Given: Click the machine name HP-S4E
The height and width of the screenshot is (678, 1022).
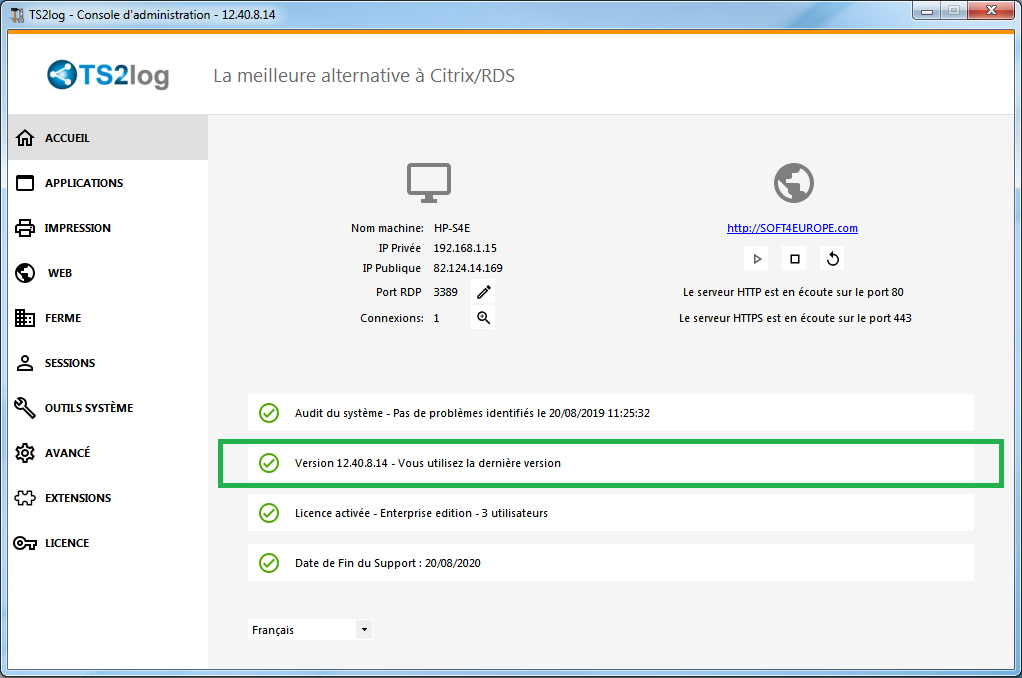Looking at the screenshot, I should coord(452,228).
